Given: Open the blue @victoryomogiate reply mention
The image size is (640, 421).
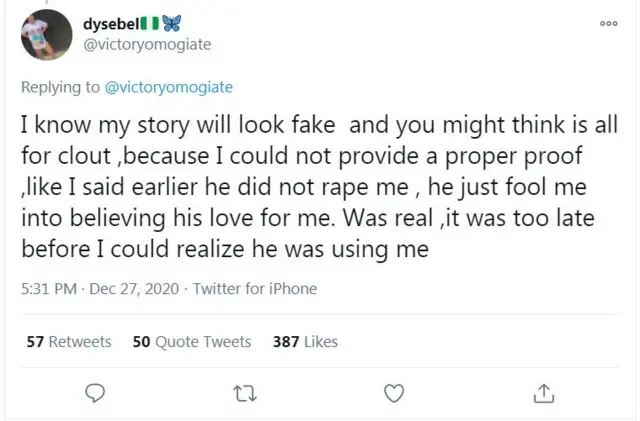Looking at the screenshot, I should [168, 87].
